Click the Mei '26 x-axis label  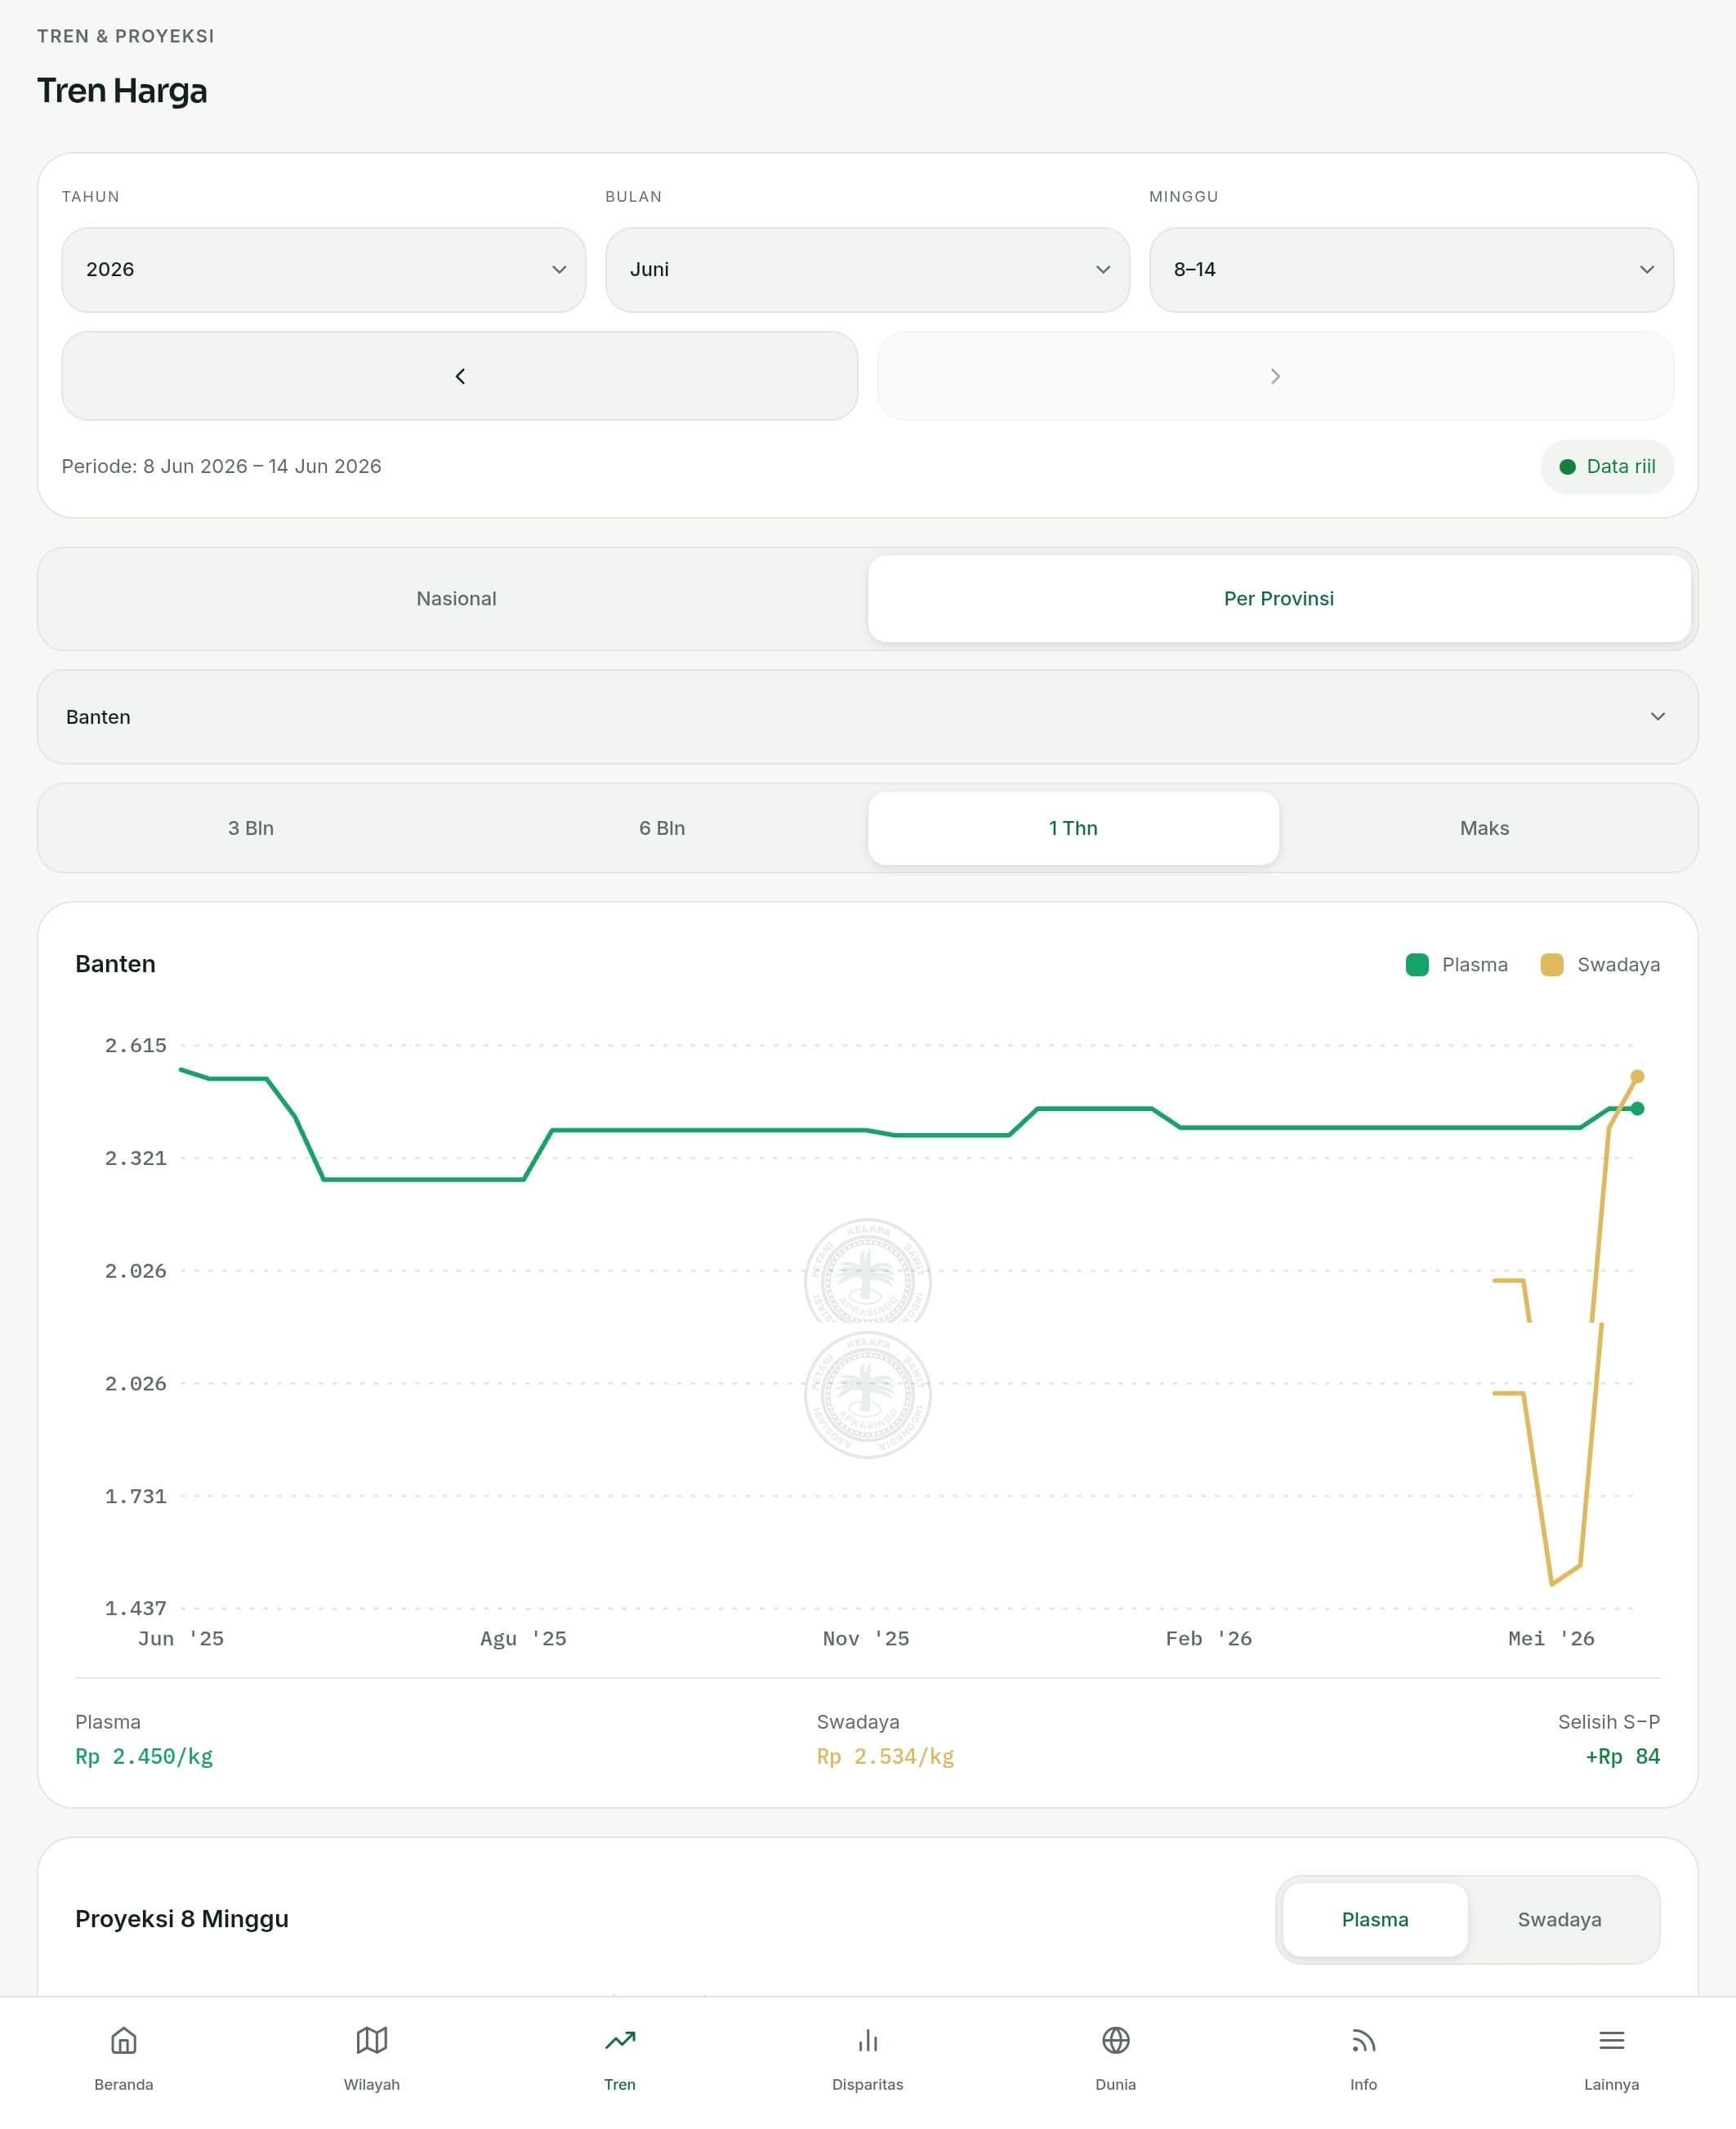(x=1551, y=1639)
